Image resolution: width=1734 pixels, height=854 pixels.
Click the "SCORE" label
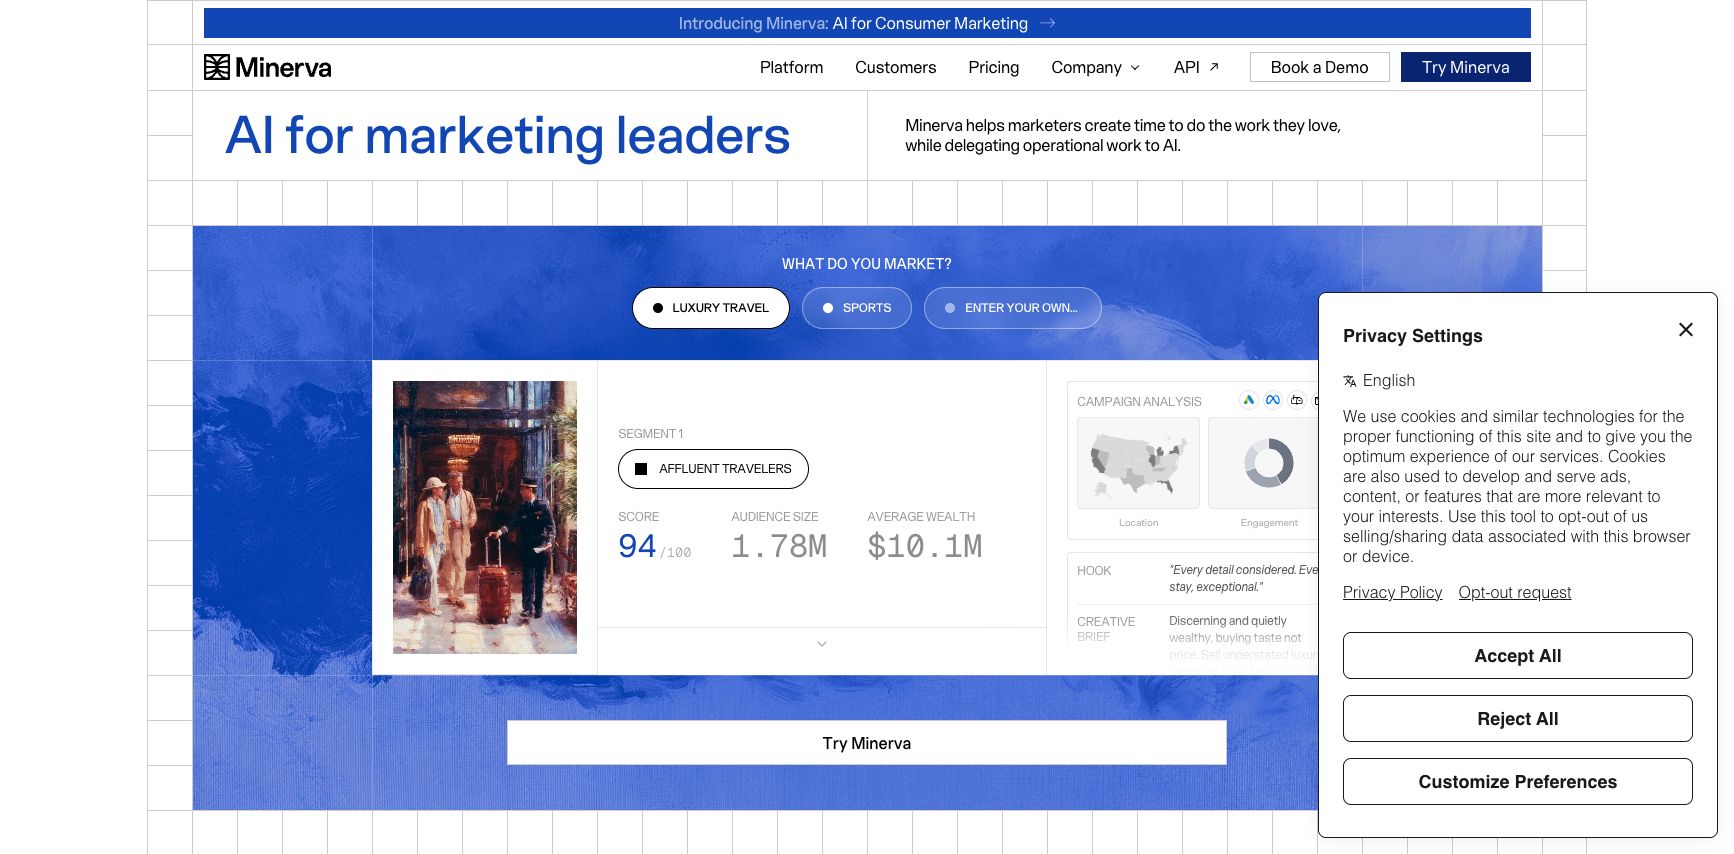638,517
